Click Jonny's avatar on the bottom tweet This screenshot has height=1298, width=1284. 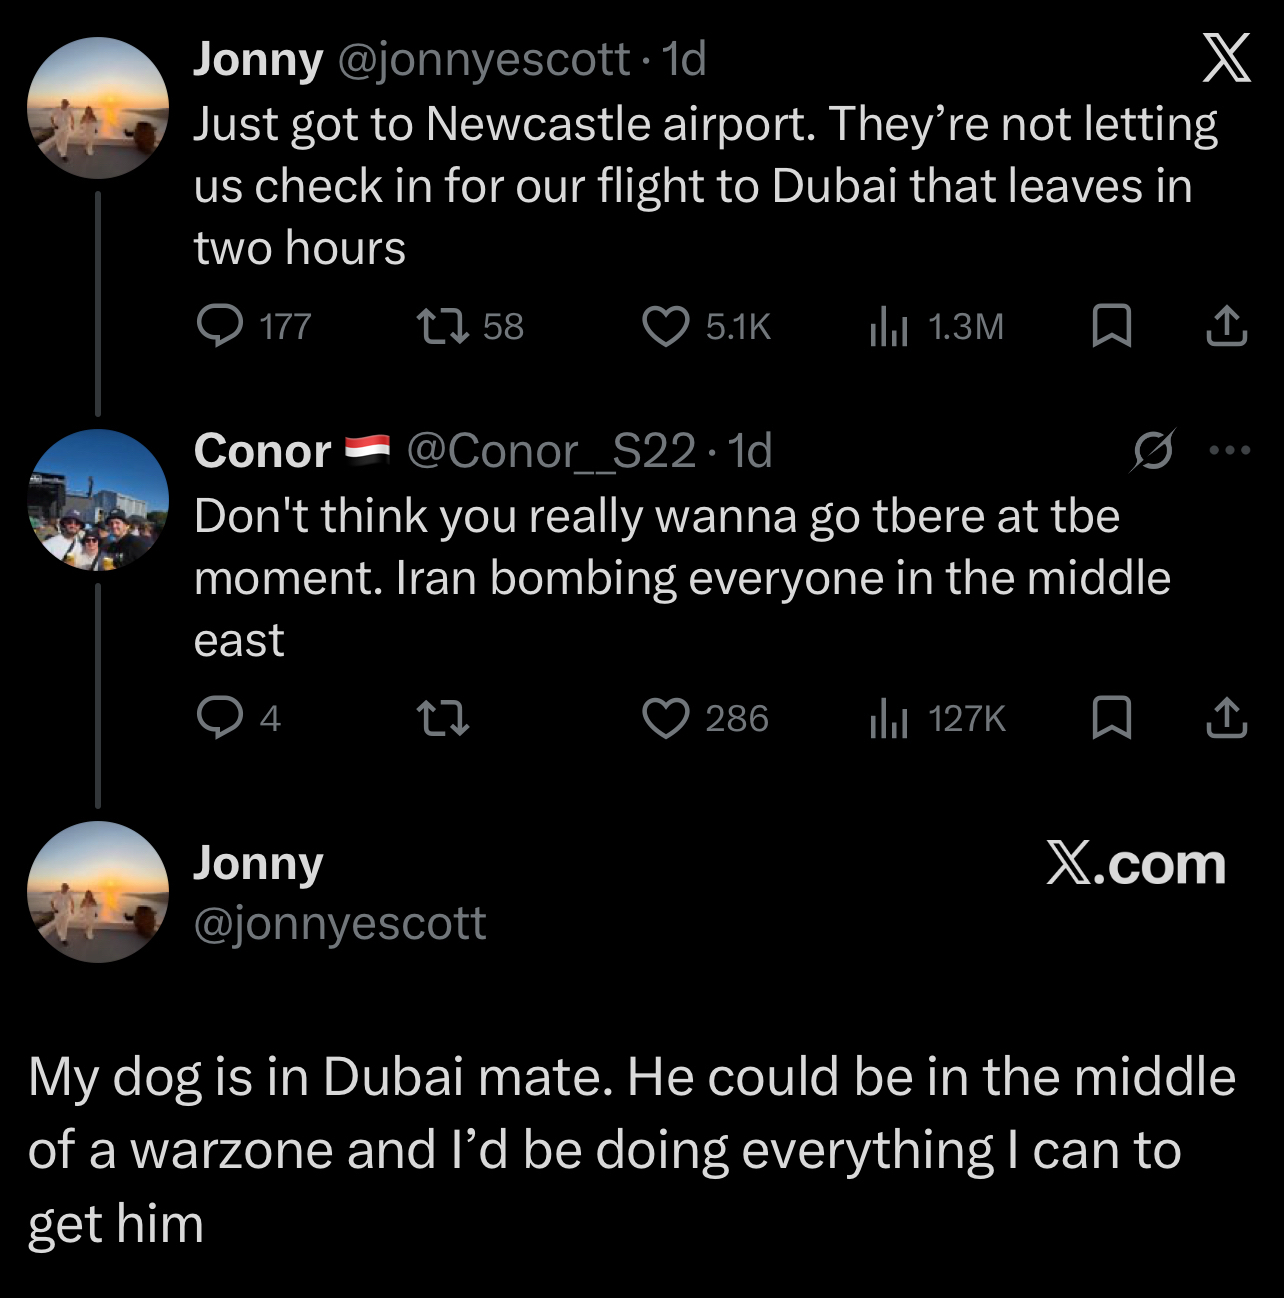tap(98, 892)
